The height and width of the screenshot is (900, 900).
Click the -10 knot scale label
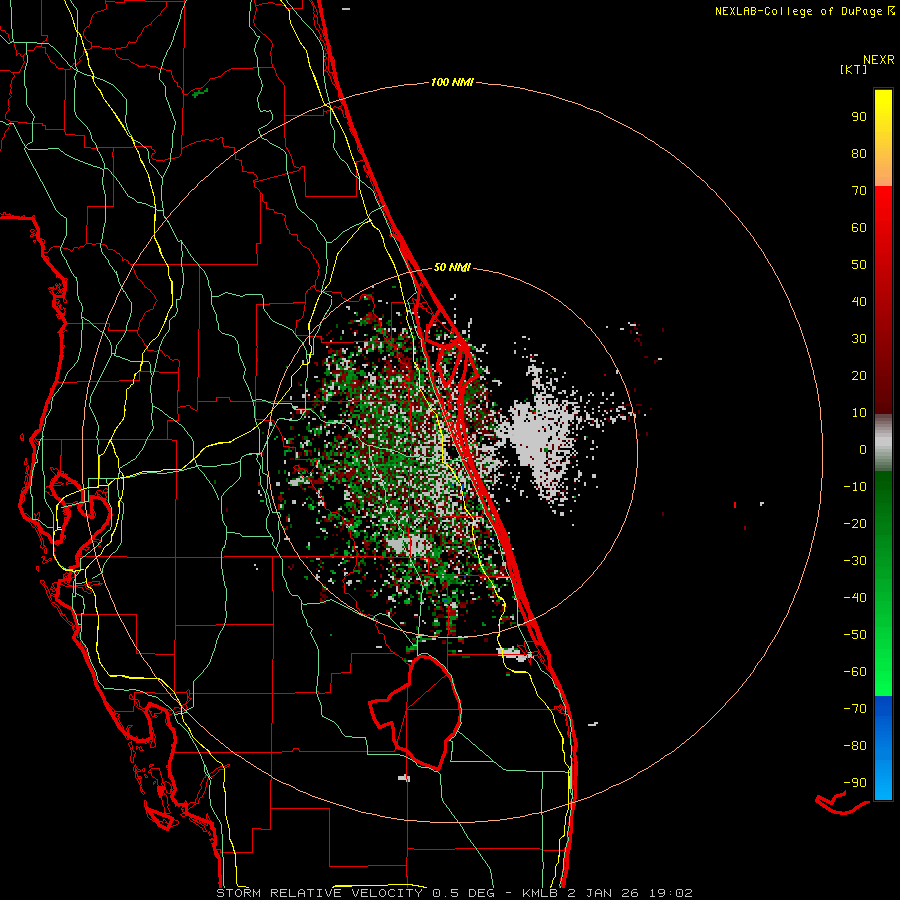(855, 487)
